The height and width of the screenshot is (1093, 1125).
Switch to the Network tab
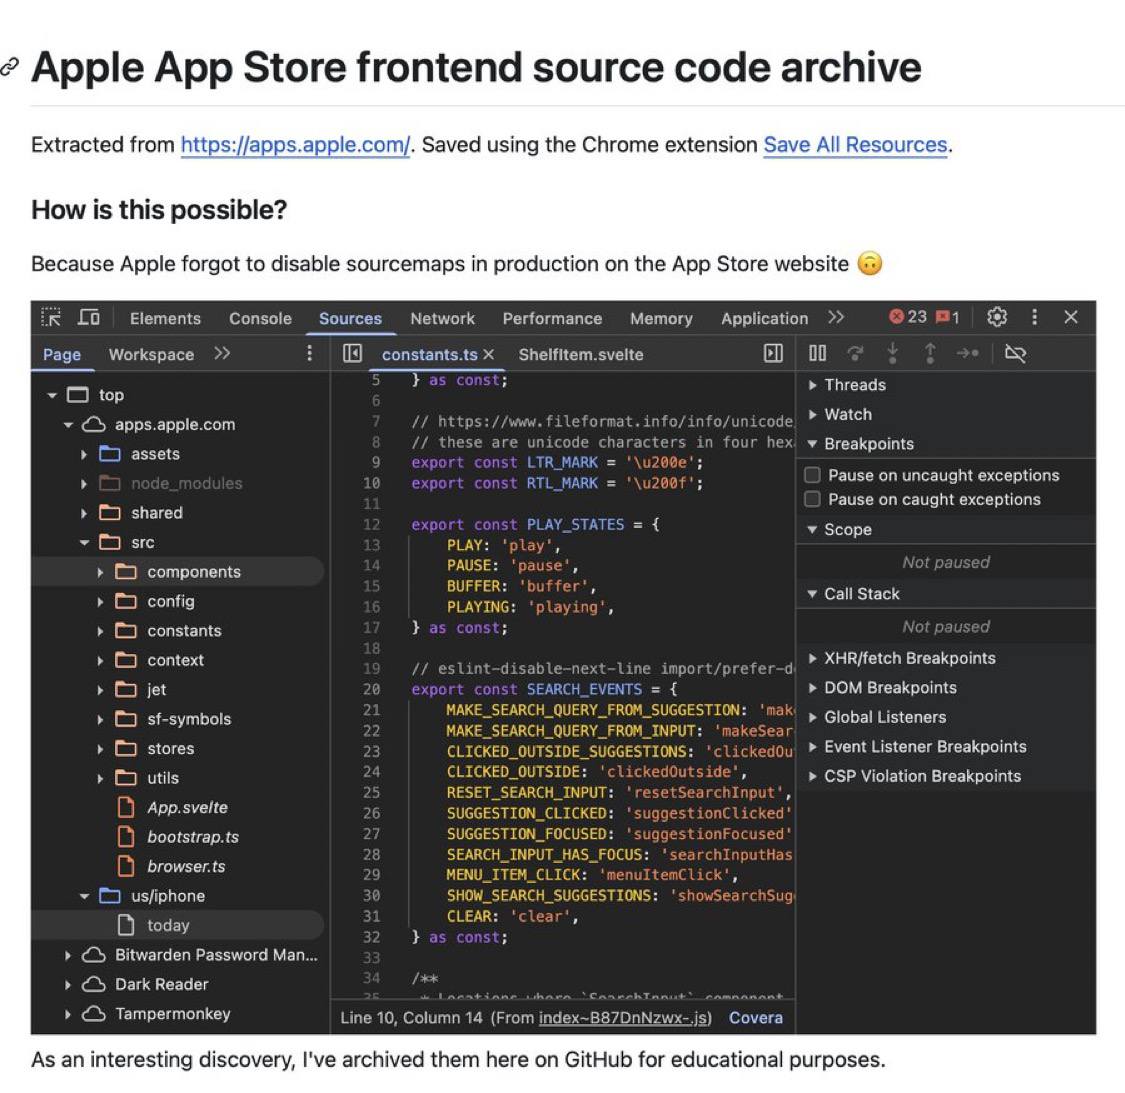(442, 318)
